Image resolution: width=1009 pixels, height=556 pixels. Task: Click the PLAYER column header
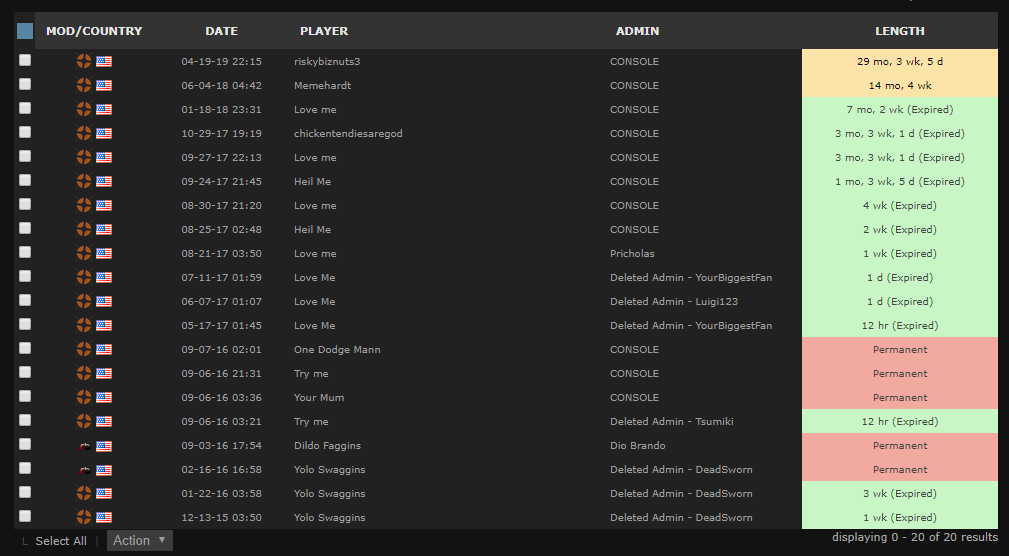tap(324, 31)
